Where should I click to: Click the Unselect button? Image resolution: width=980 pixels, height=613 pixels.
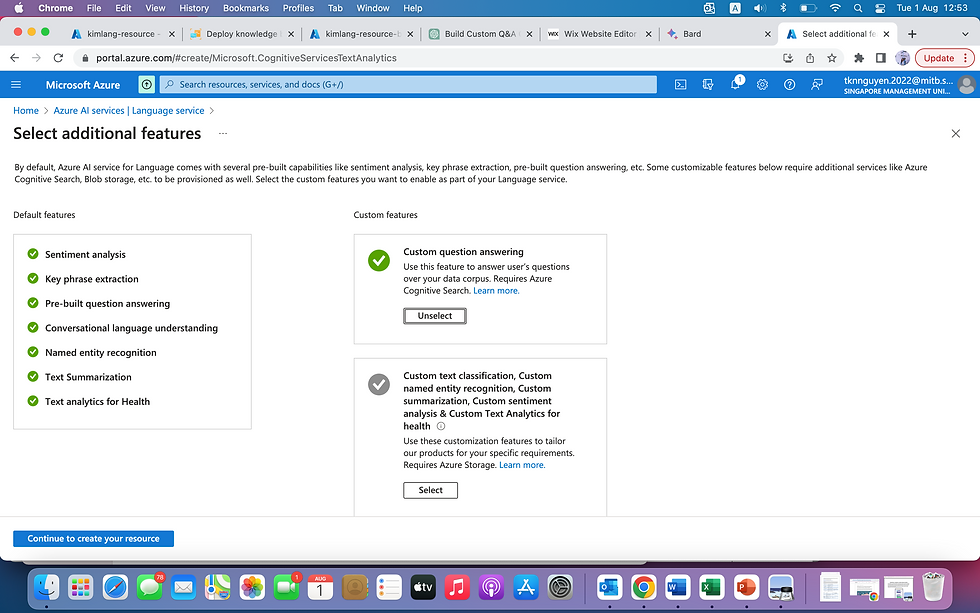[x=434, y=316]
